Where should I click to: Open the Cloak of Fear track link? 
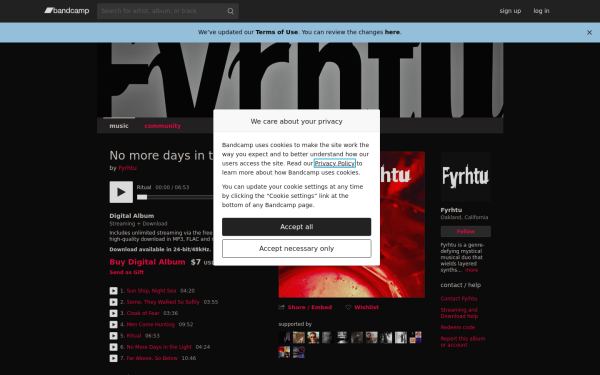[143, 313]
